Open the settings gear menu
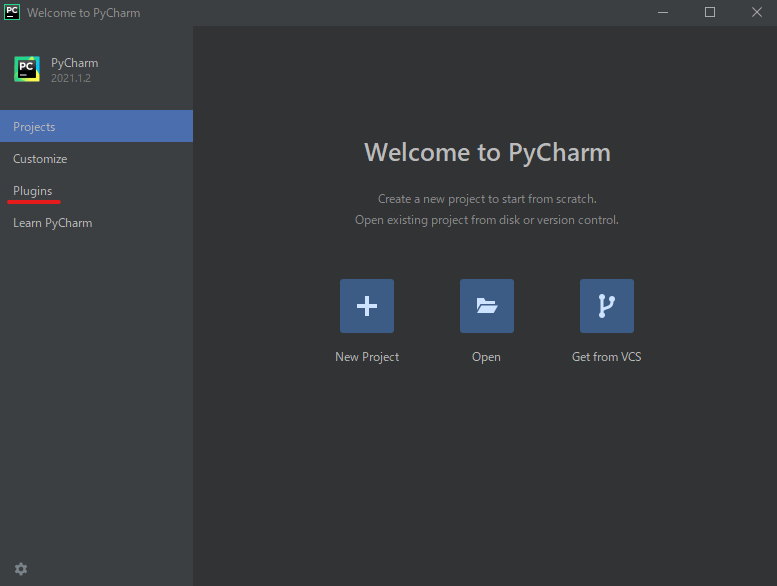 [x=21, y=569]
